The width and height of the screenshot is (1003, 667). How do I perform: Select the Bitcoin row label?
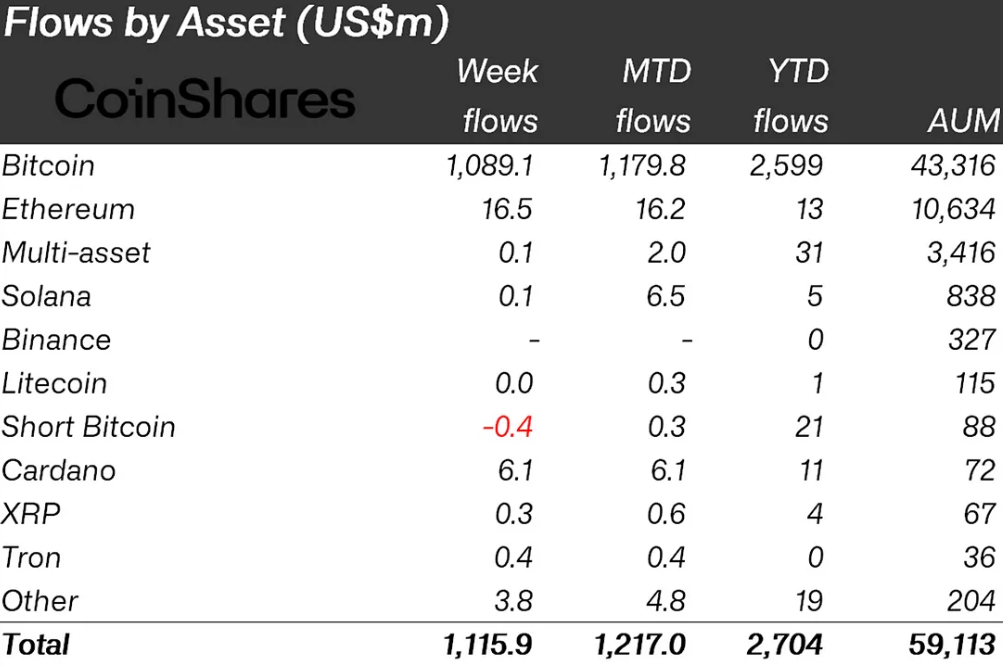point(48,165)
